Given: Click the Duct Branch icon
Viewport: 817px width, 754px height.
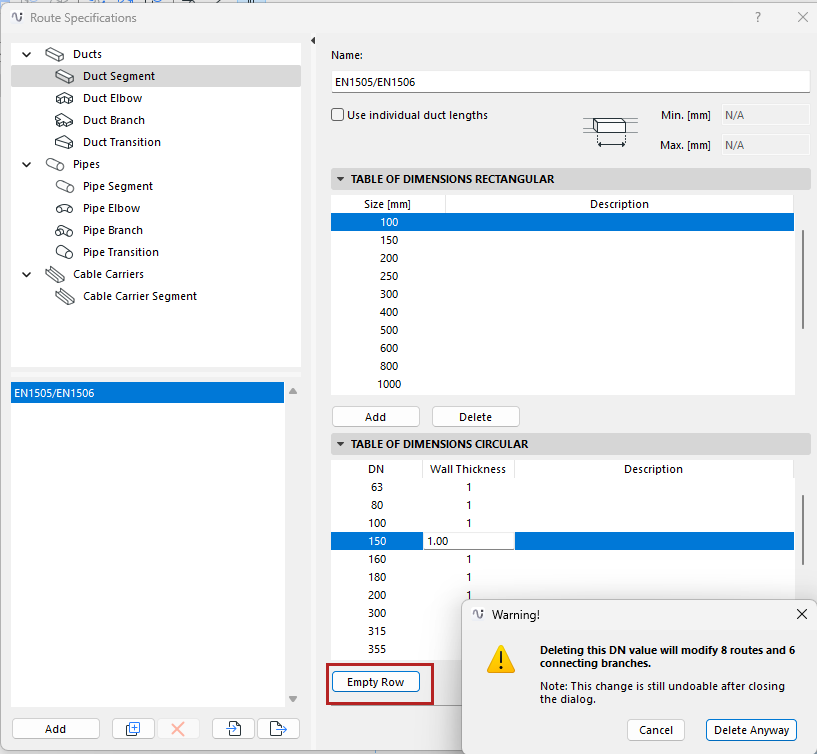Looking at the screenshot, I should tap(64, 120).
